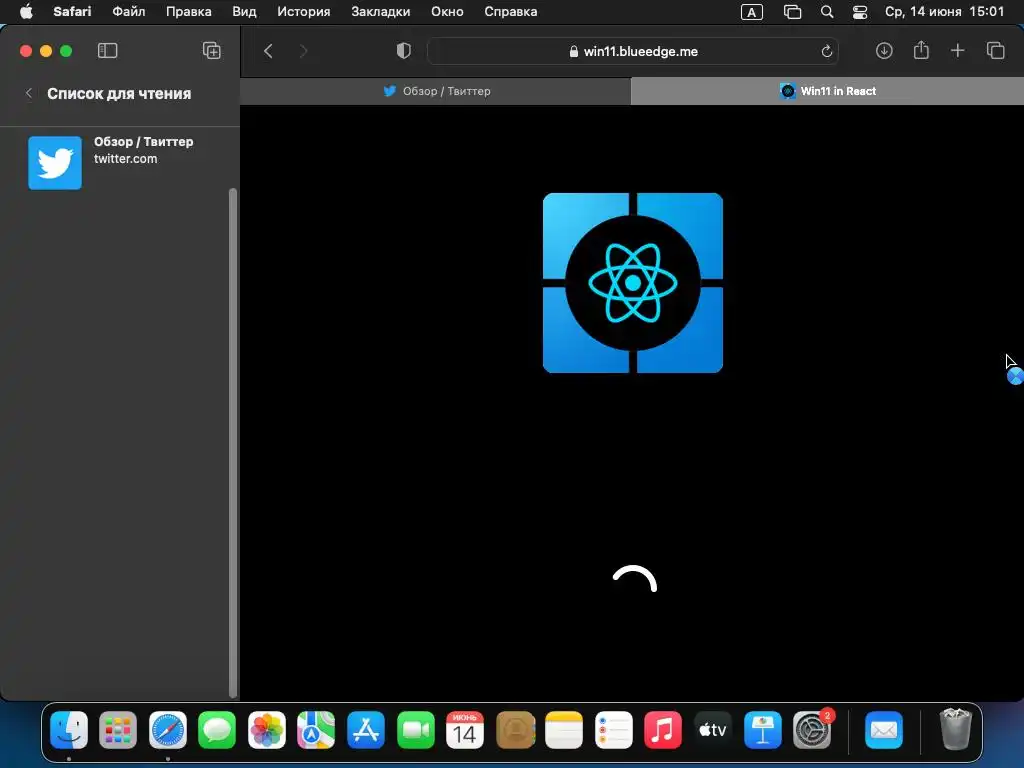Open the Apple menu
Screen dimensions: 1024x768
(x=26, y=12)
